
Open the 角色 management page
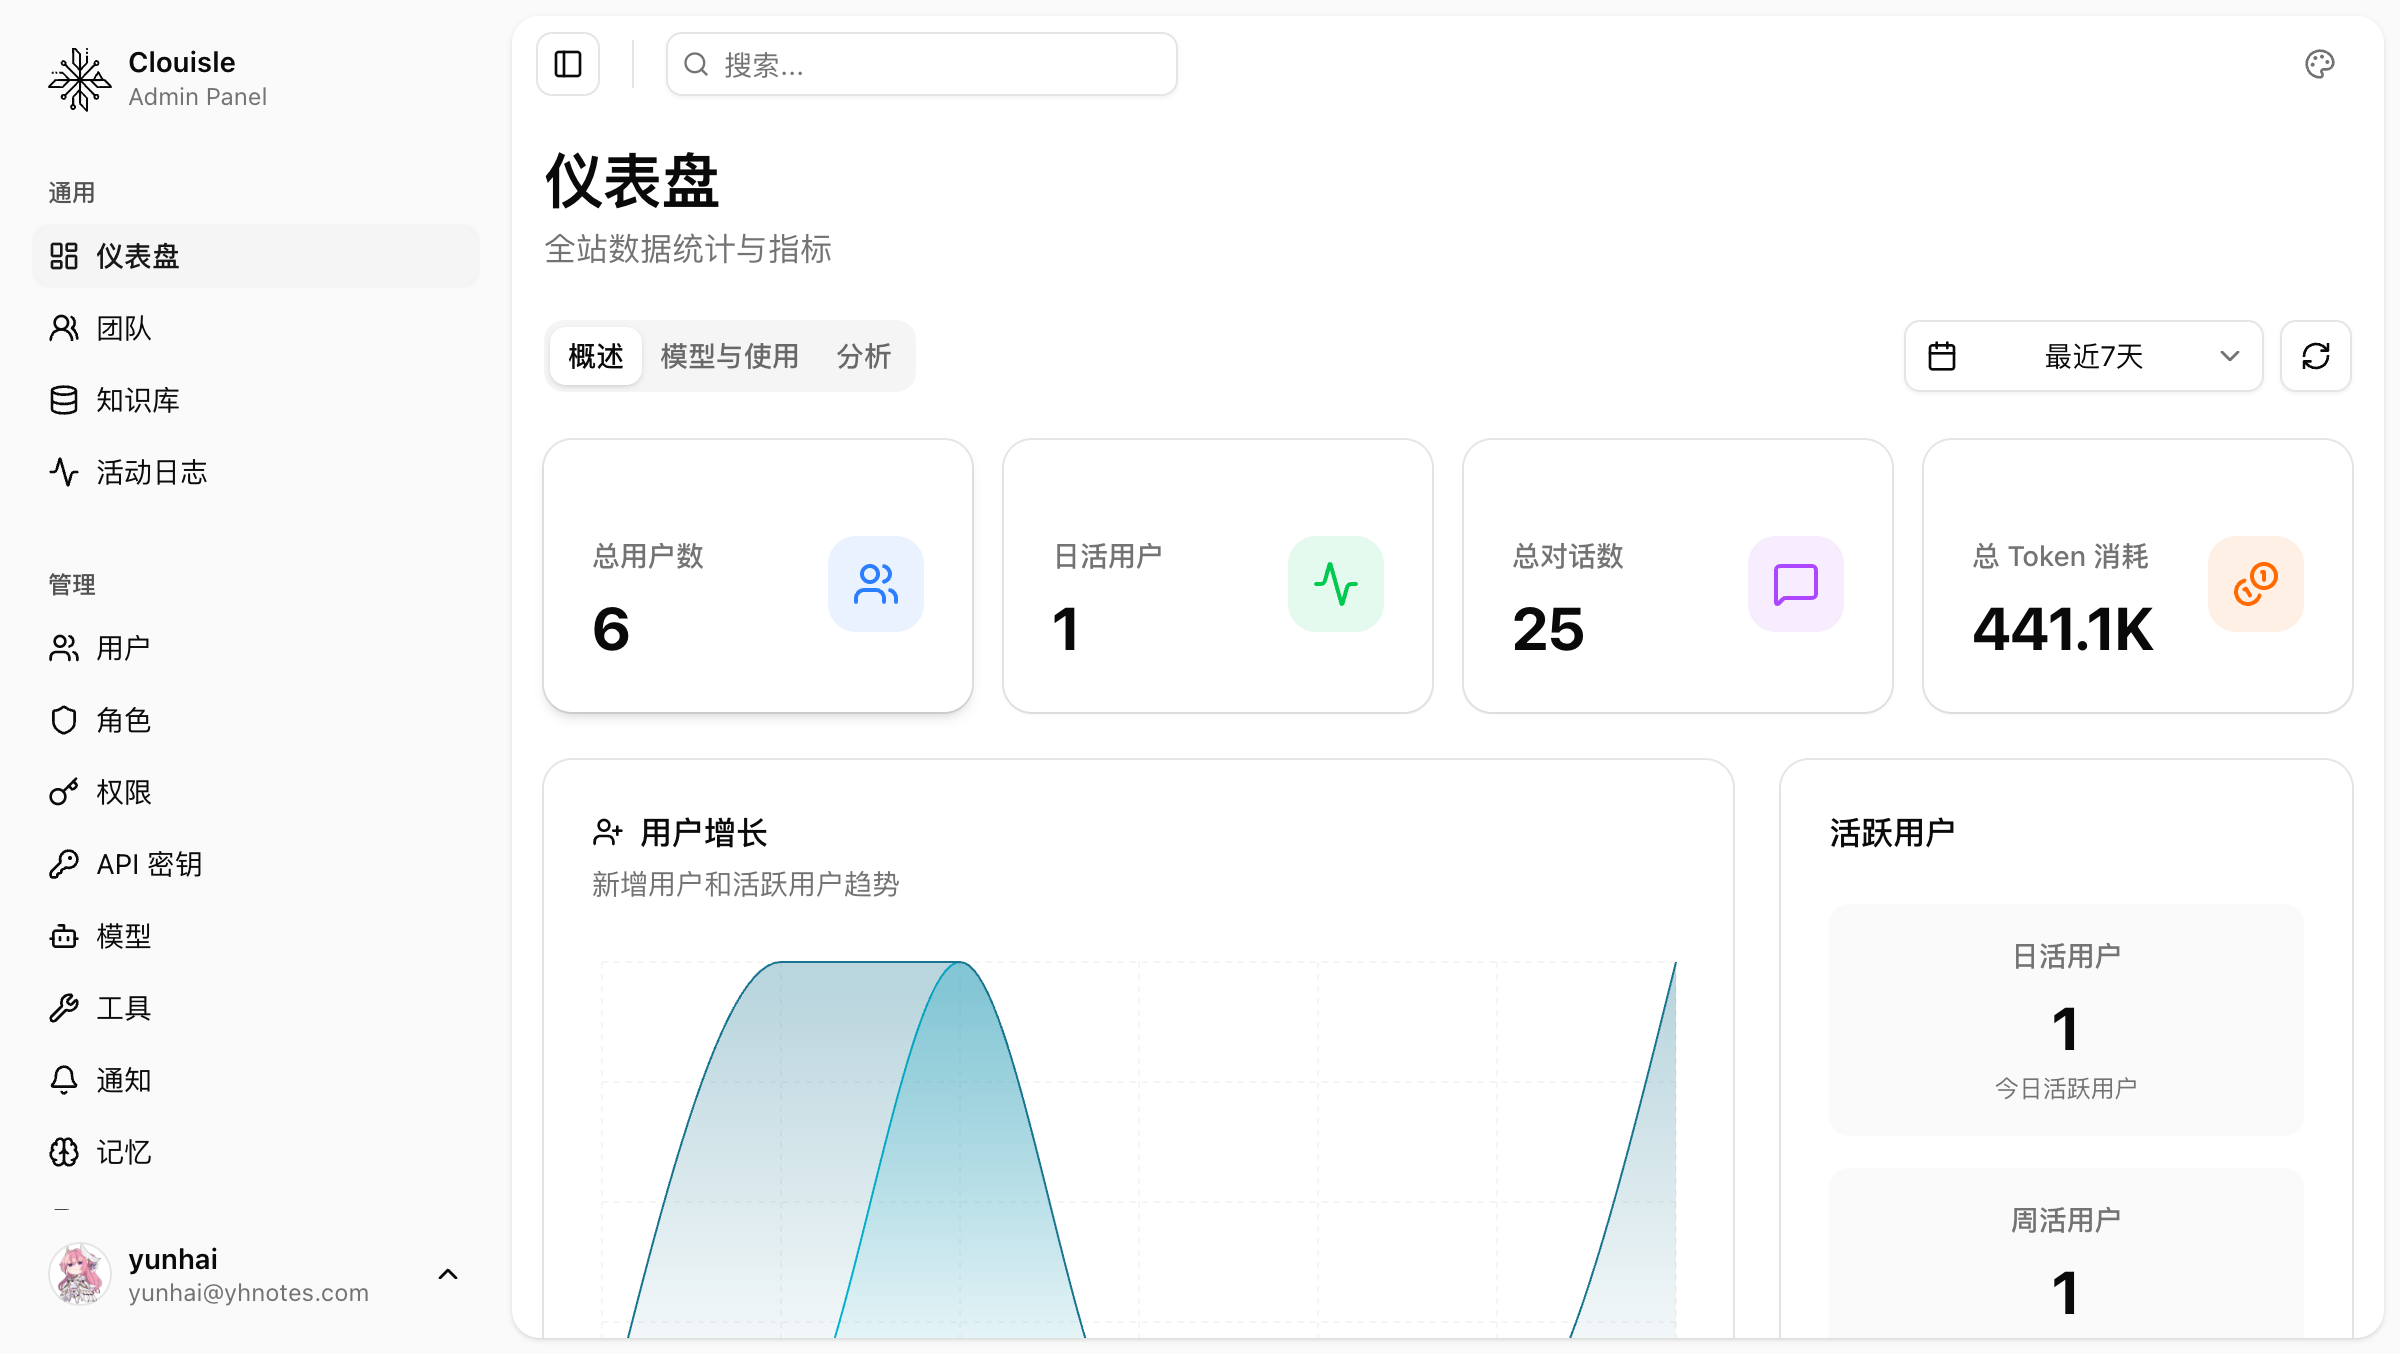[x=124, y=720]
